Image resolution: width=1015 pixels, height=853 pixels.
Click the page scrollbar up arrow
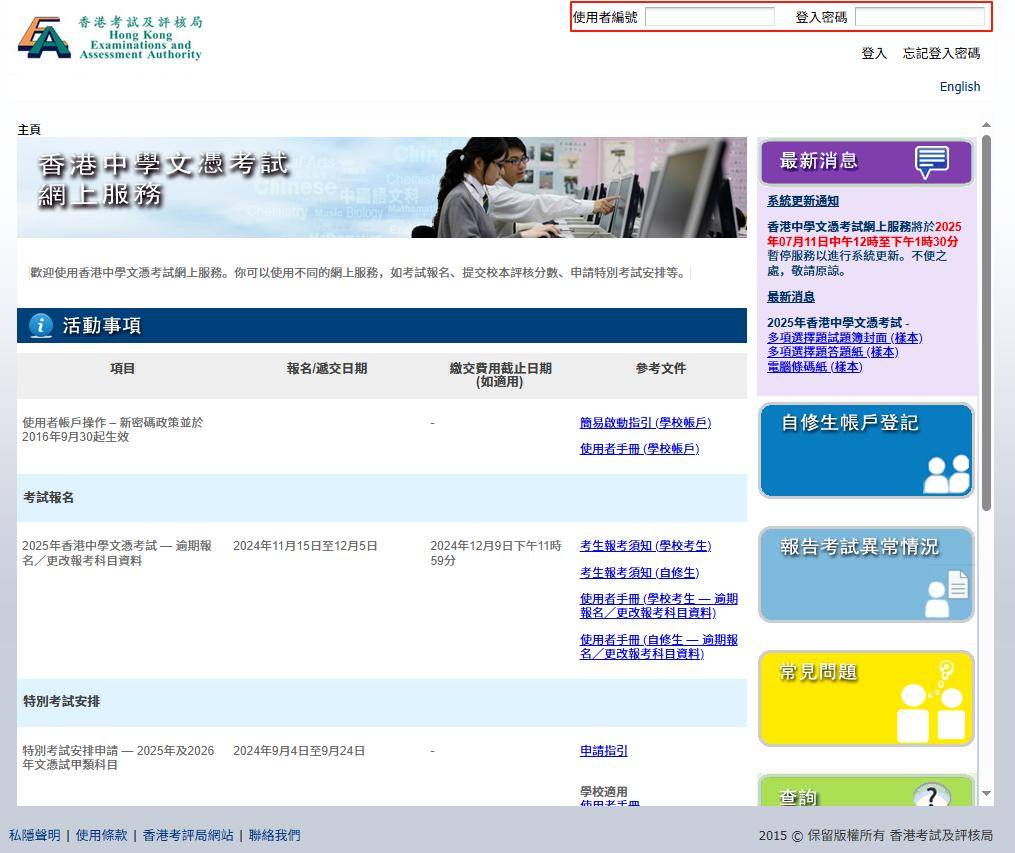pos(986,124)
